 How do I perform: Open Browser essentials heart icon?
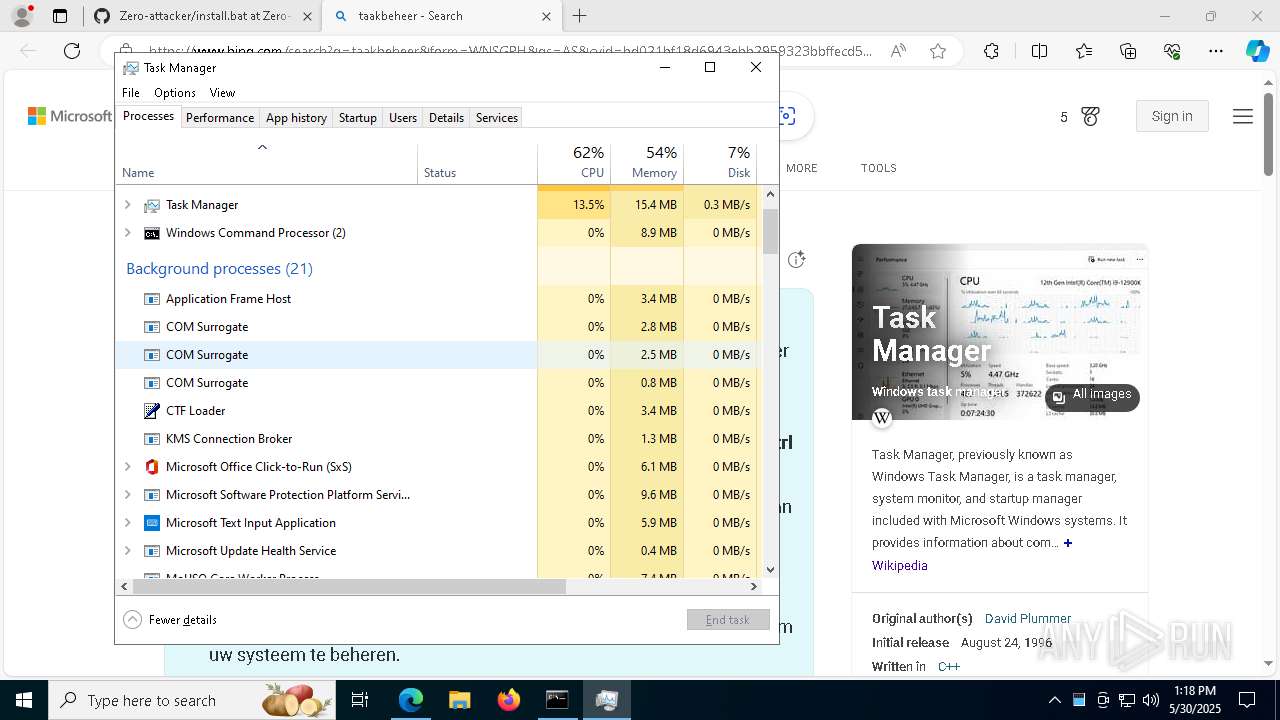1173,51
